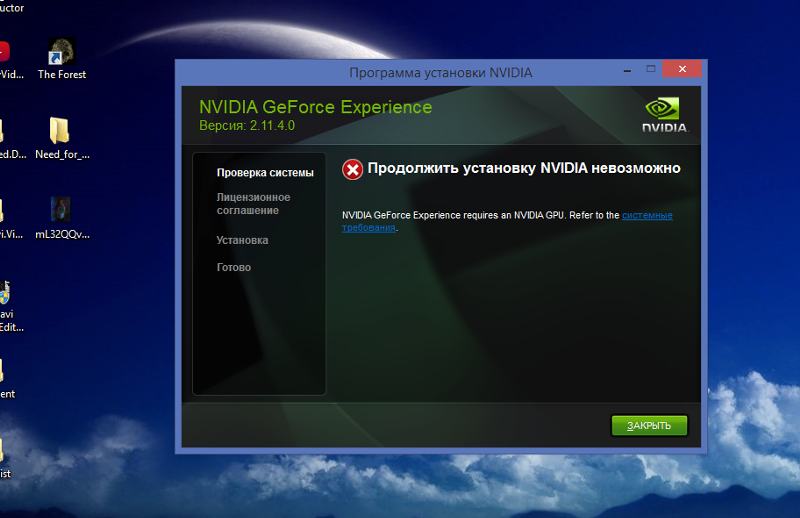
Task: Click the NVIDIA GeForce Experience title
Action: click(315, 107)
